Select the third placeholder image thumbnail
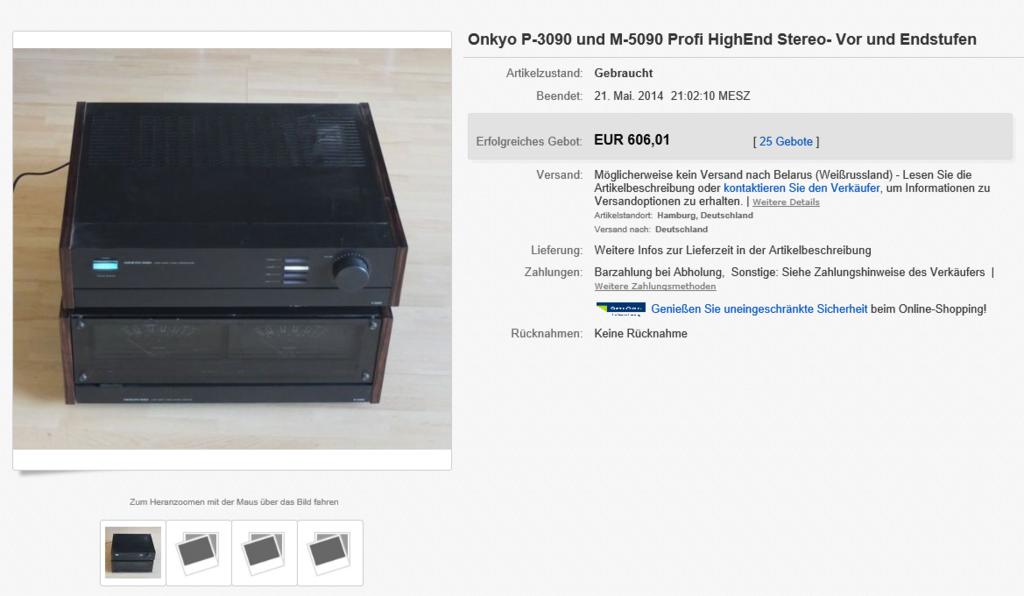This screenshot has width=1024, height=596. (264, 553)
